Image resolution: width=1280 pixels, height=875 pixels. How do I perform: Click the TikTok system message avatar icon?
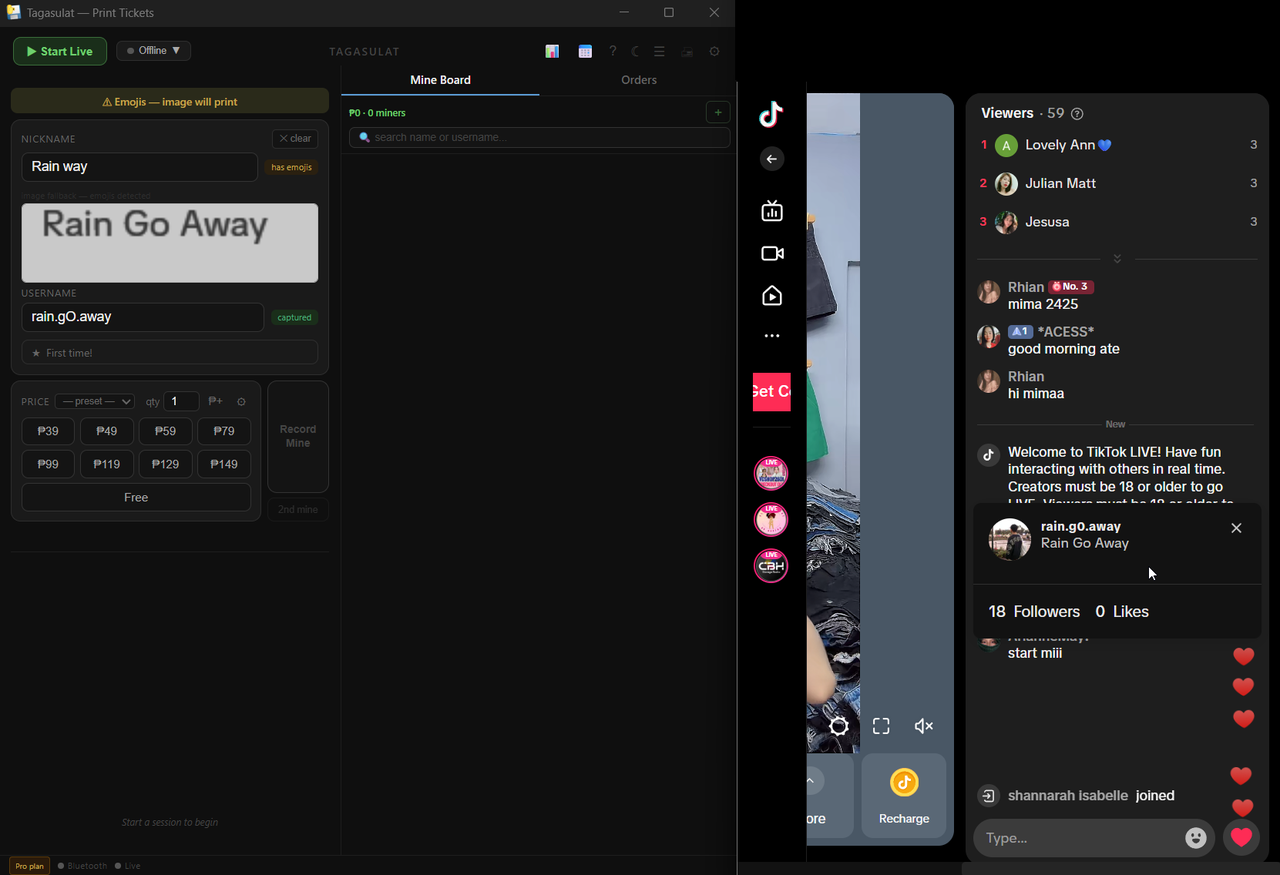[988, 455]
